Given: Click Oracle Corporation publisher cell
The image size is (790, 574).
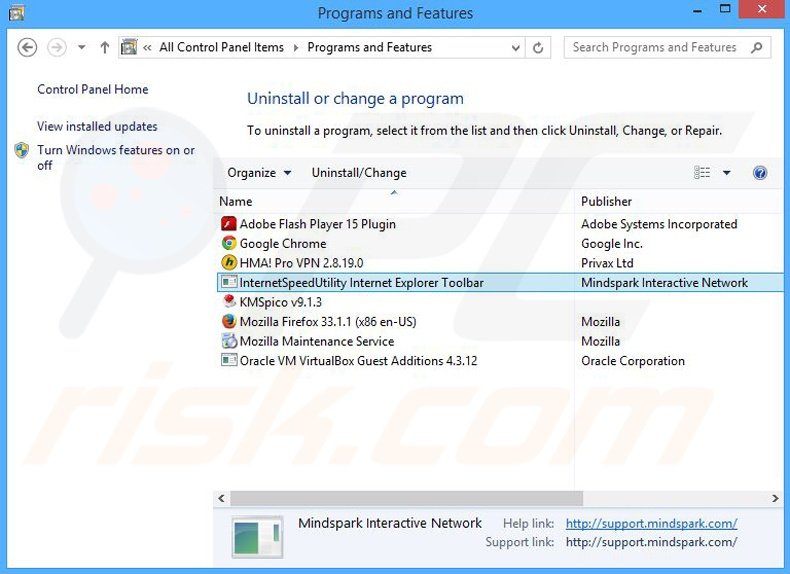Looking at the screenshot, I should click(x=633, y=361).
